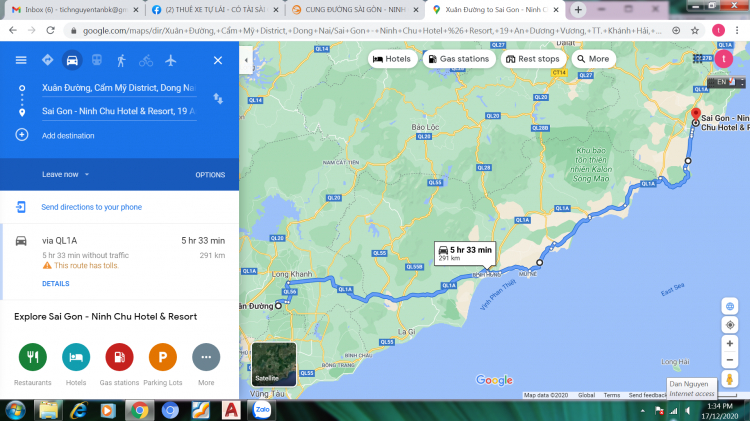The width and height of the screenshot is (750, 421).
Task: Select best travel mode diamond icon
Action: [x=47, y=60]
